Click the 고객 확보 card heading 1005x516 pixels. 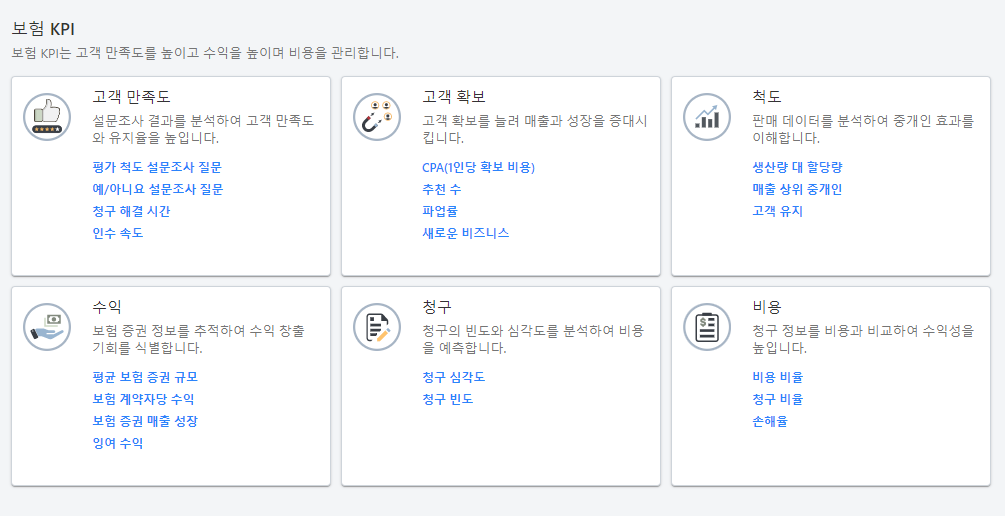[x=454, y=97]
